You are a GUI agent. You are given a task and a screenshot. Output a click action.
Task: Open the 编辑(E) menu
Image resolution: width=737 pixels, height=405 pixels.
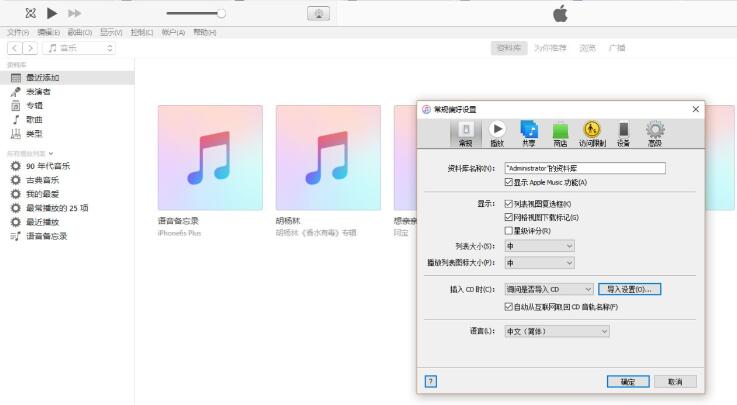[48, 32]
